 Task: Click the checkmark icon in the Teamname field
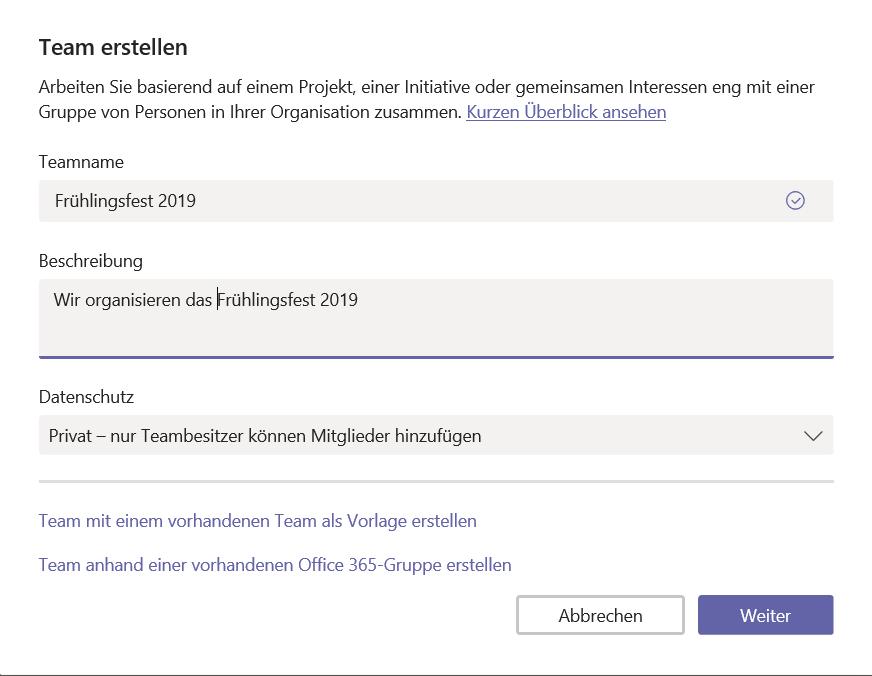click(x=795, y=201)
